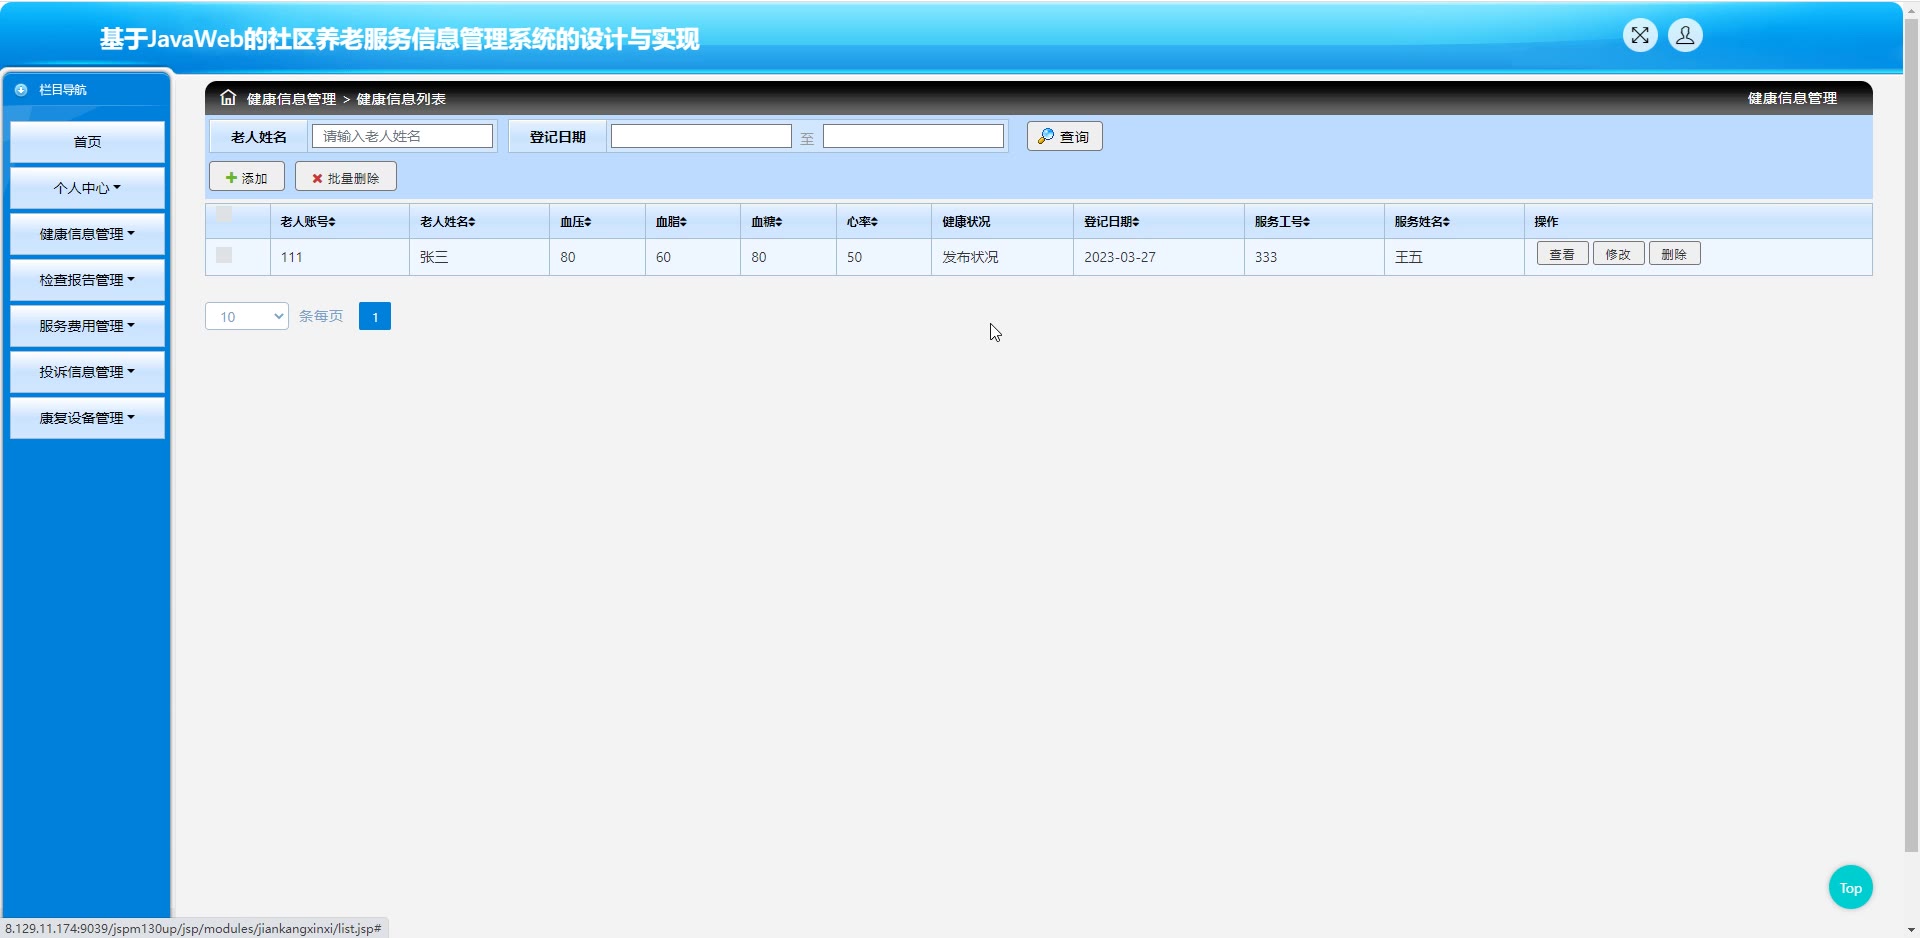This screenshot has width=1920, height=938.
Task: Click the red X icon on 批量删除
Action: coord(317,178)
